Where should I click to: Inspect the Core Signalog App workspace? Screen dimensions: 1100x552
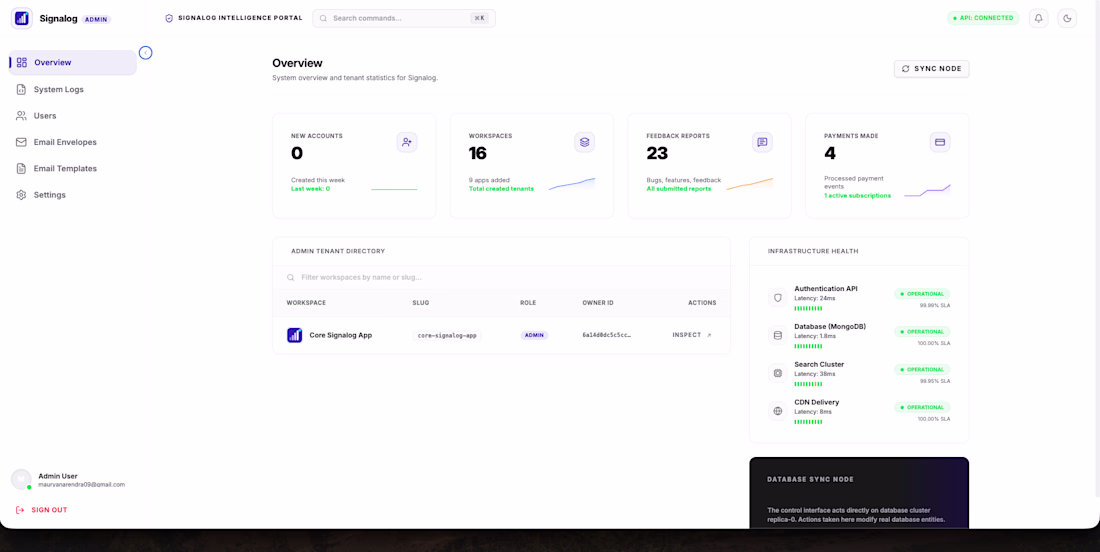692,335
